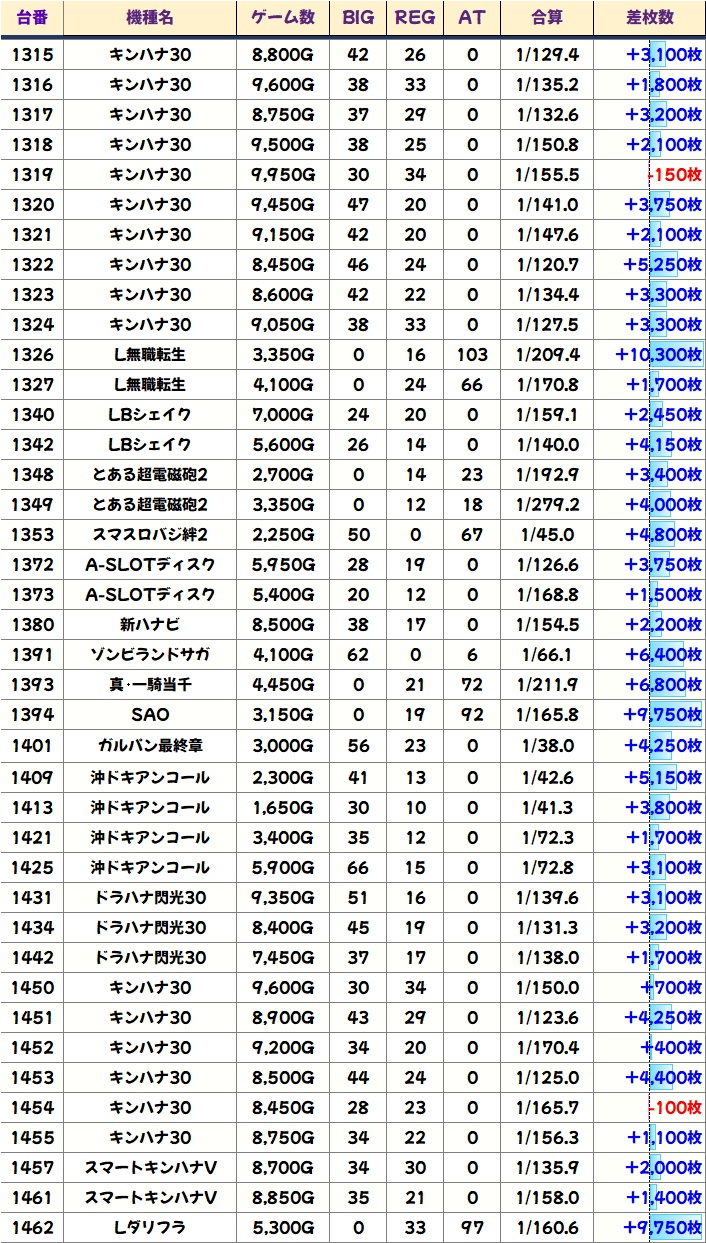Select the AT column header
This screenshot has width=706, height=1243.
[x=472, y=18]
